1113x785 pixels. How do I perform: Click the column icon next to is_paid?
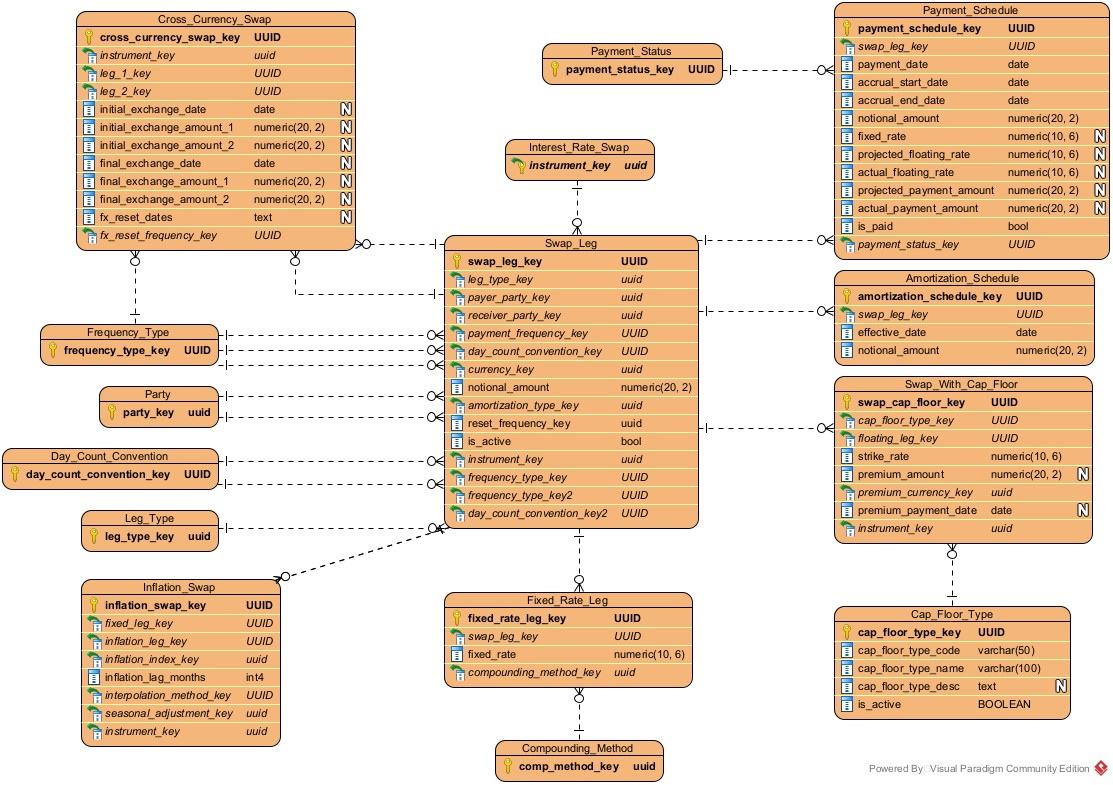(847, 227)
